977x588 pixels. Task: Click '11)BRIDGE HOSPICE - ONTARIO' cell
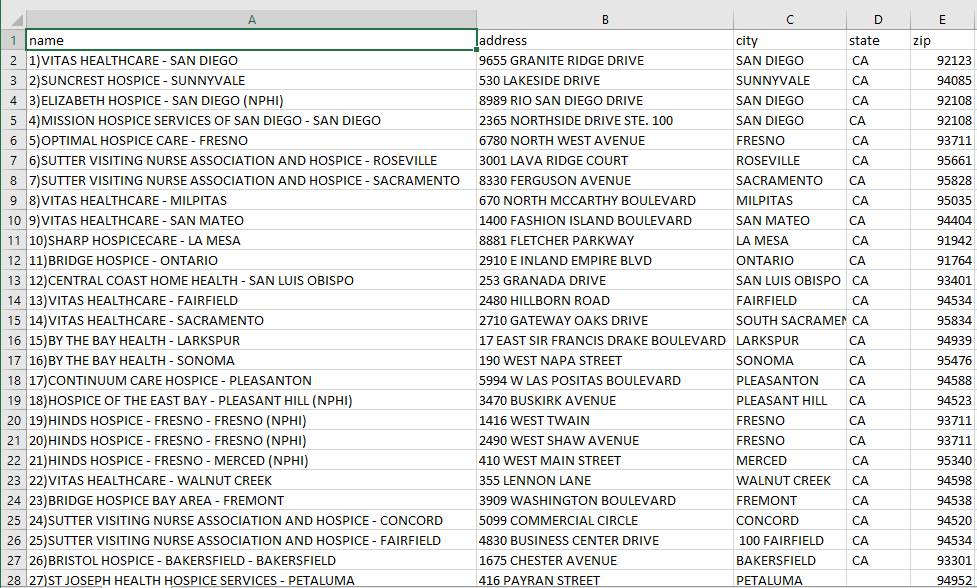pos(252,260)
